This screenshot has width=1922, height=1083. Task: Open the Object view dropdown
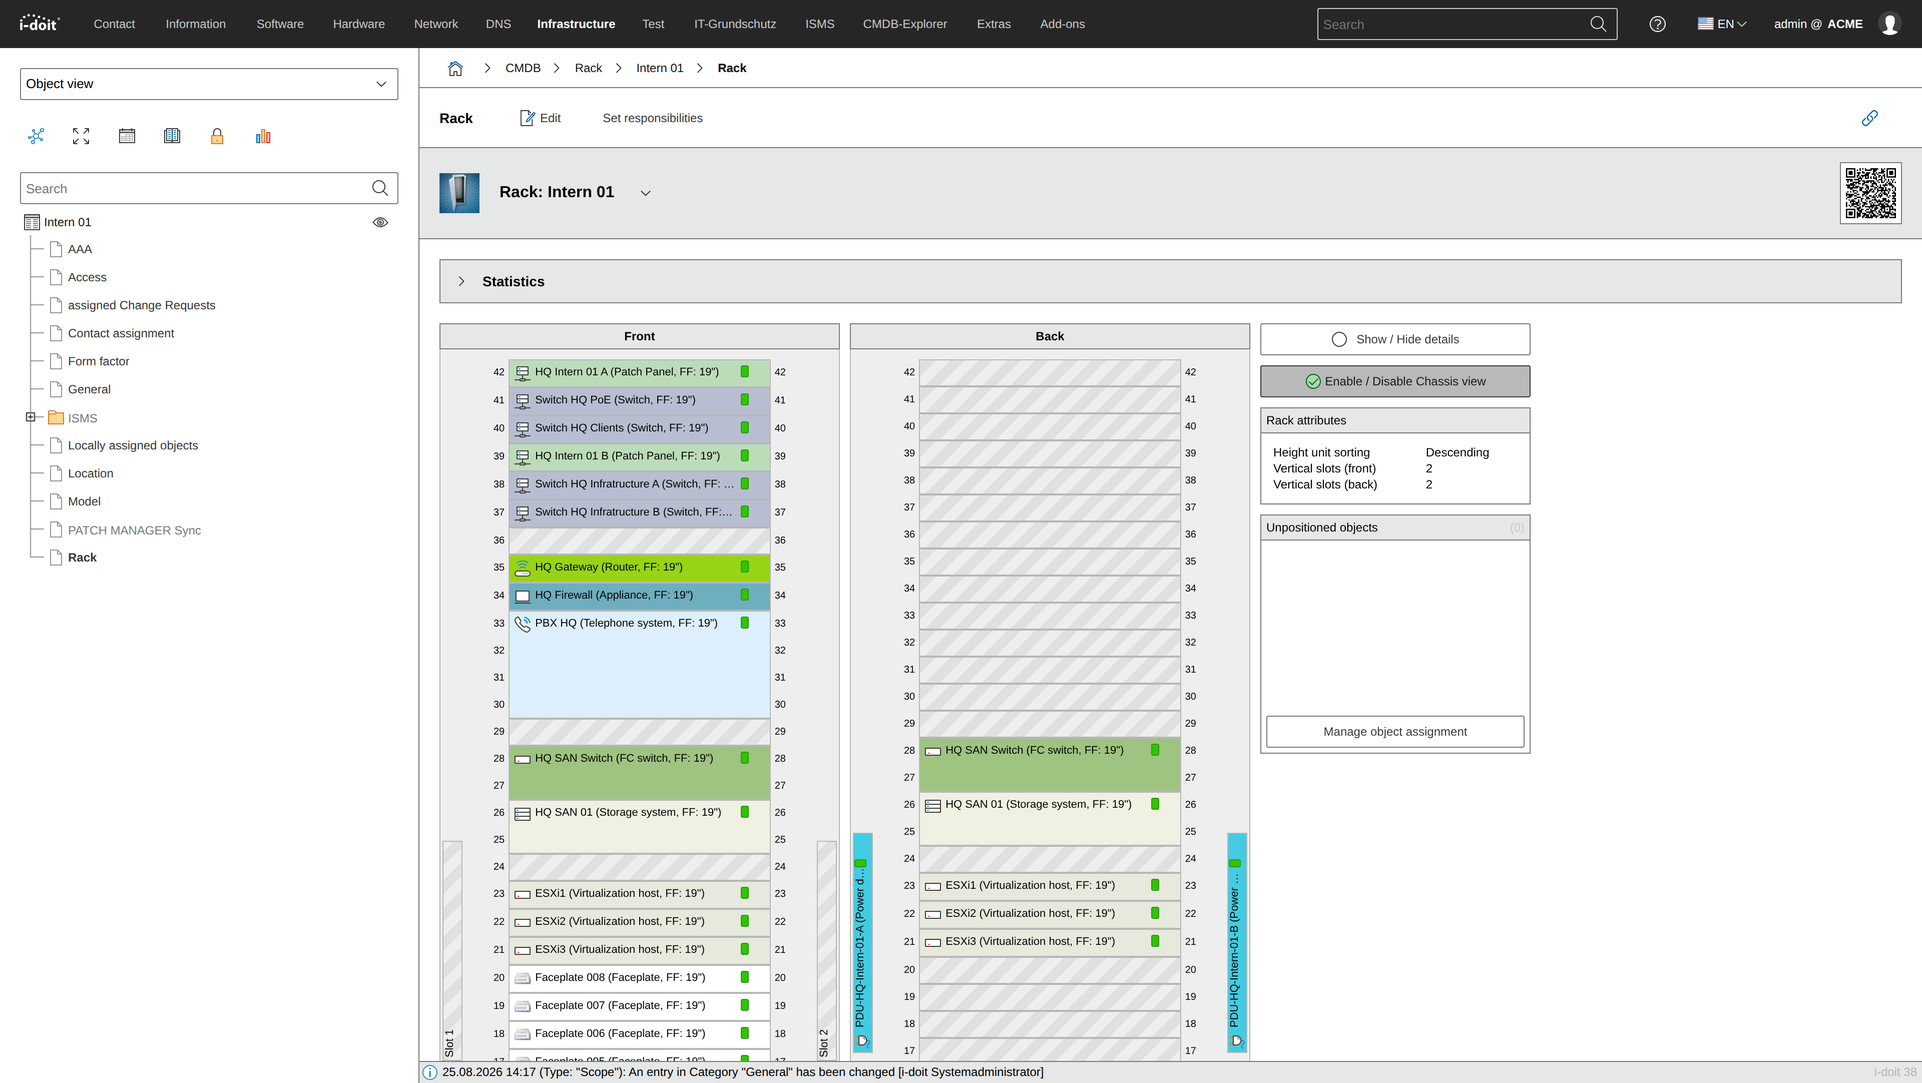click(208, 84)
